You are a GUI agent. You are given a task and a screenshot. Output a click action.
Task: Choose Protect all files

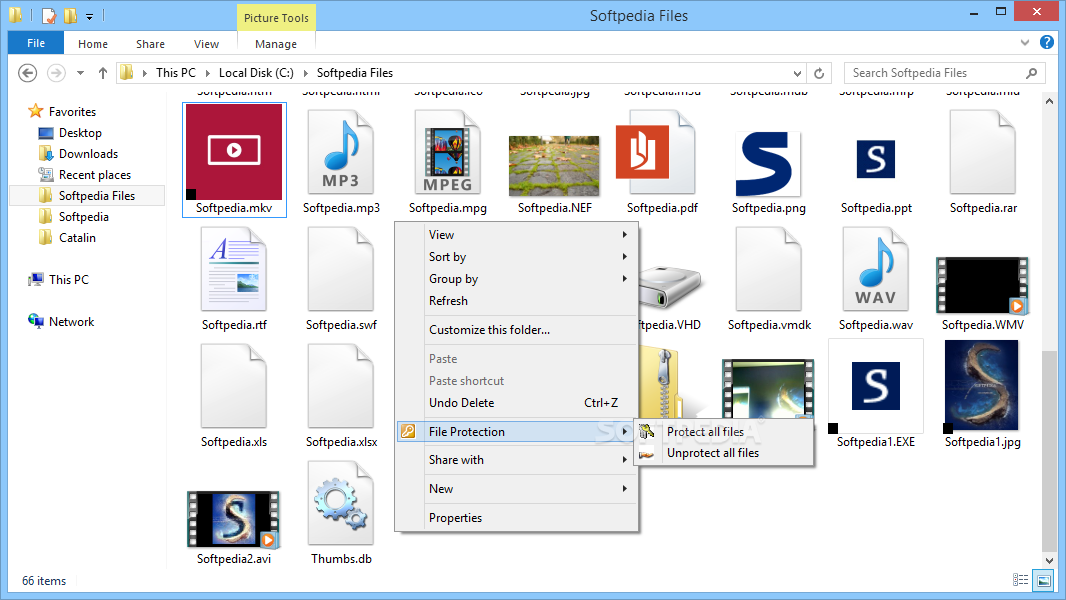tap(723, 431)
